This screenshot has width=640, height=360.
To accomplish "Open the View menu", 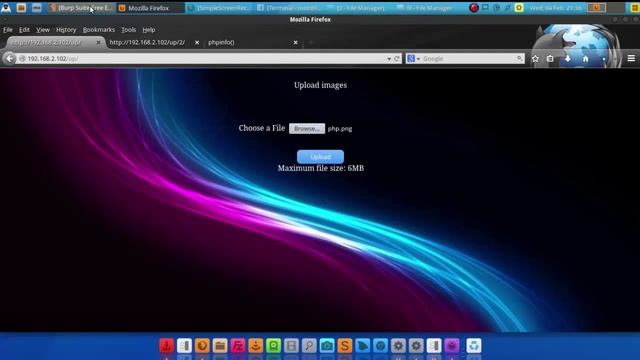I will tap(43, 30).
